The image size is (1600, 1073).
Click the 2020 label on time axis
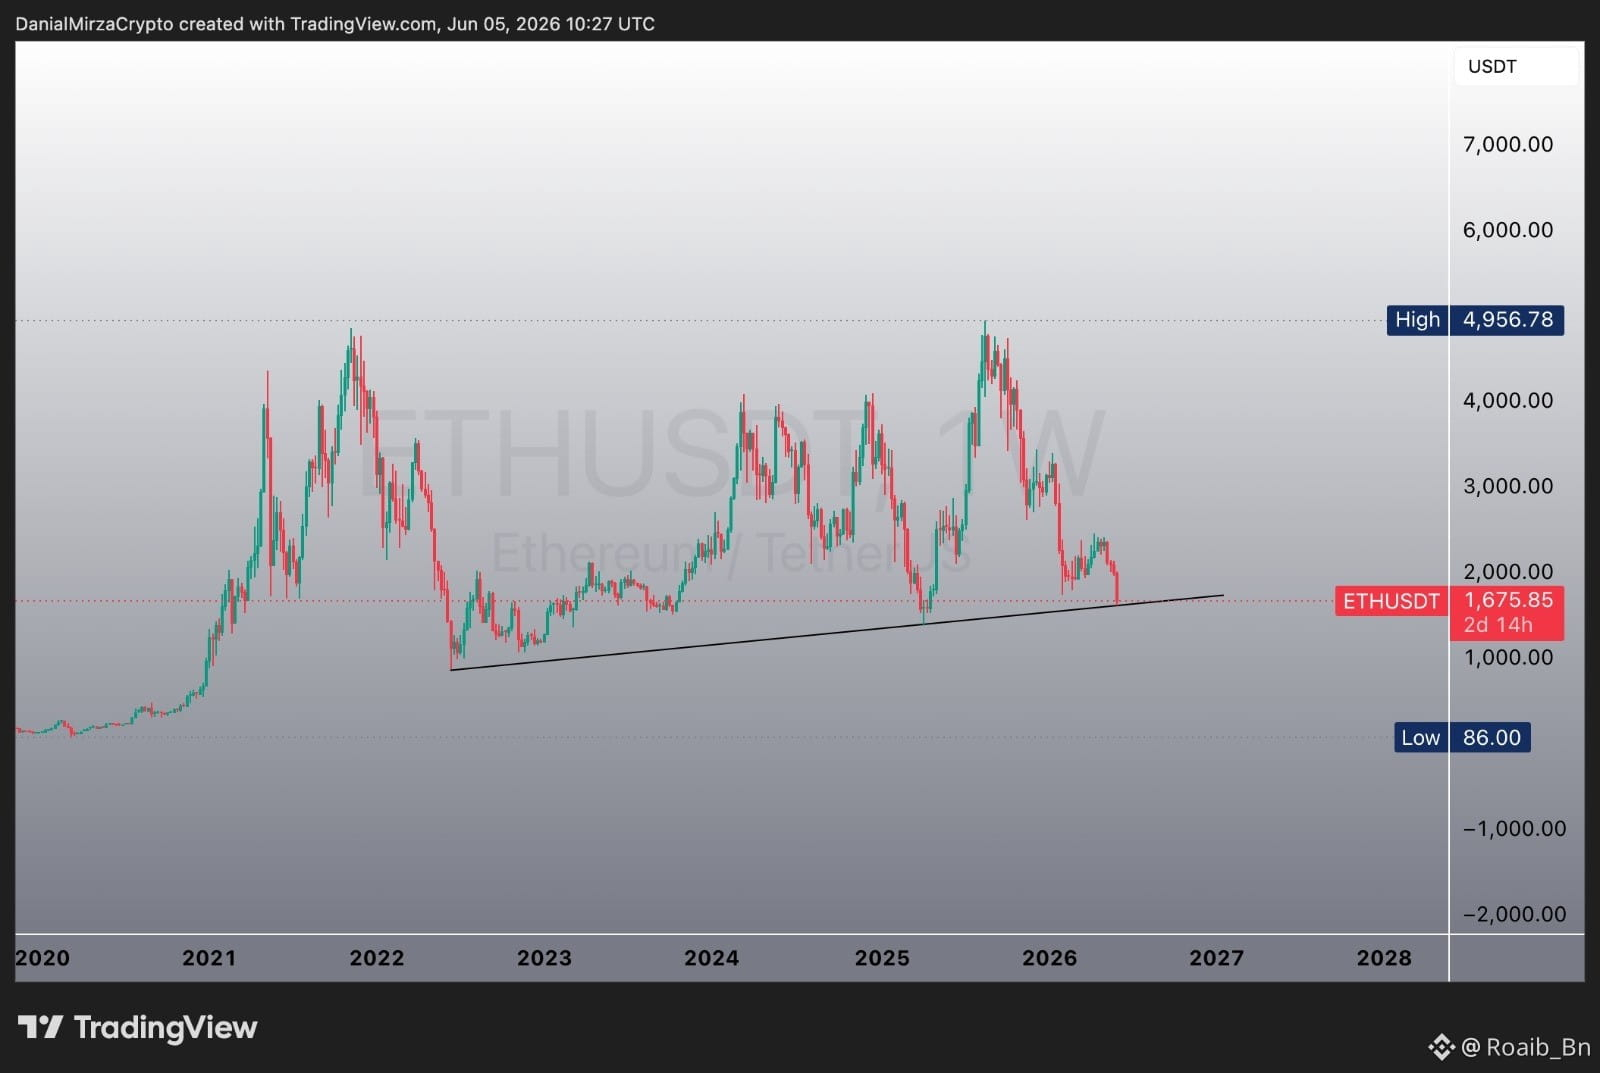click(42, 958)
